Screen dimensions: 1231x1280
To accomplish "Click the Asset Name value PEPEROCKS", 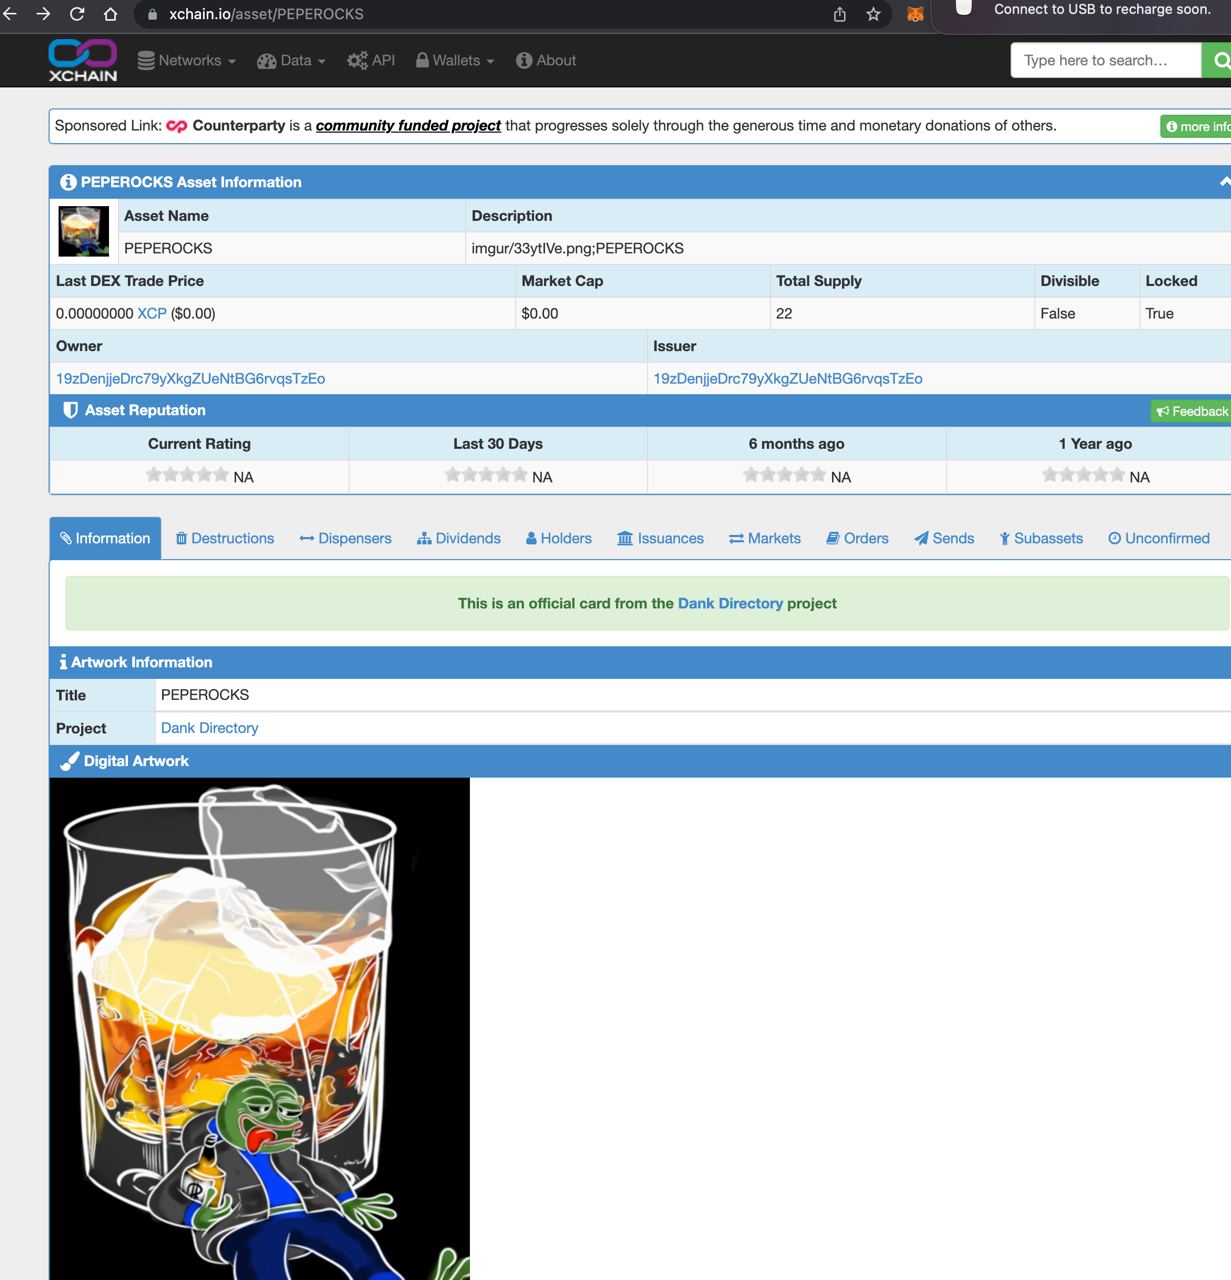I will [x=168, y=248].
